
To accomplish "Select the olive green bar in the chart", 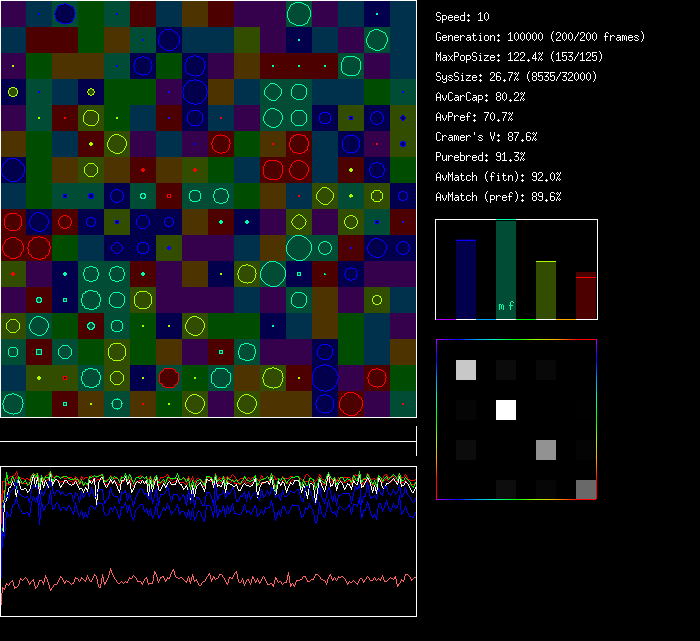I will [x=546, y=290].
